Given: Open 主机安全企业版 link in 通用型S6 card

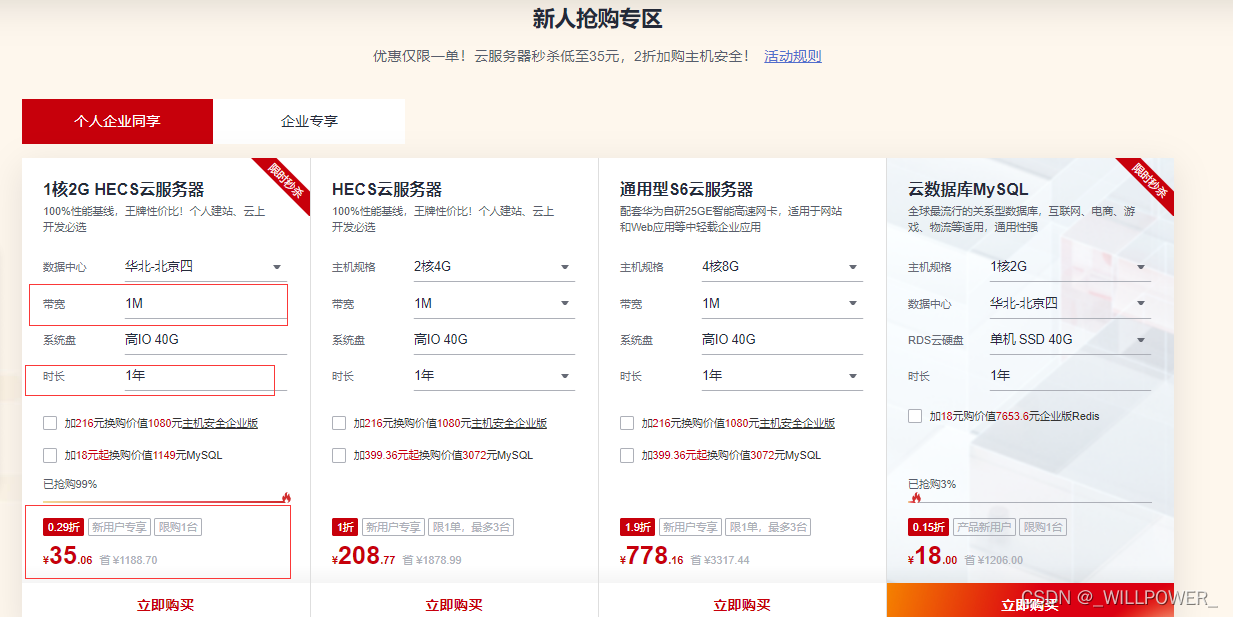Looking at the screenshot, I should click(x=797, y=423).
